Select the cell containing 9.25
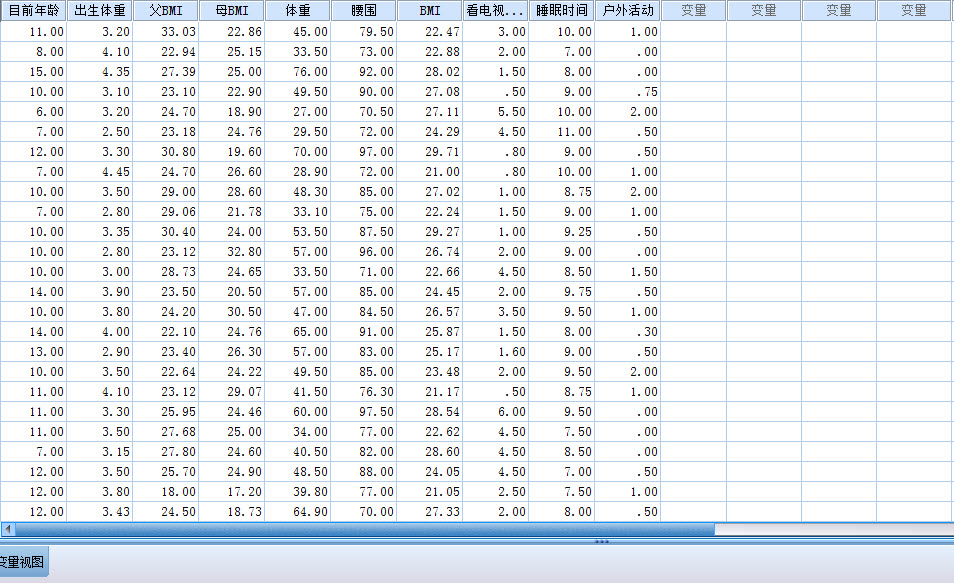The width and height of the screenshot is (954, 583). pos(562,232)
